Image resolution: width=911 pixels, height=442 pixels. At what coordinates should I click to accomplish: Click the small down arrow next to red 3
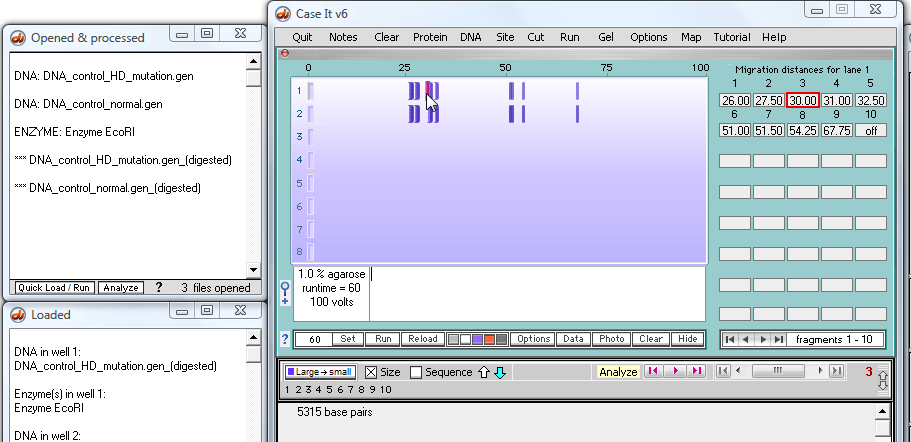(x=883, y=386)
